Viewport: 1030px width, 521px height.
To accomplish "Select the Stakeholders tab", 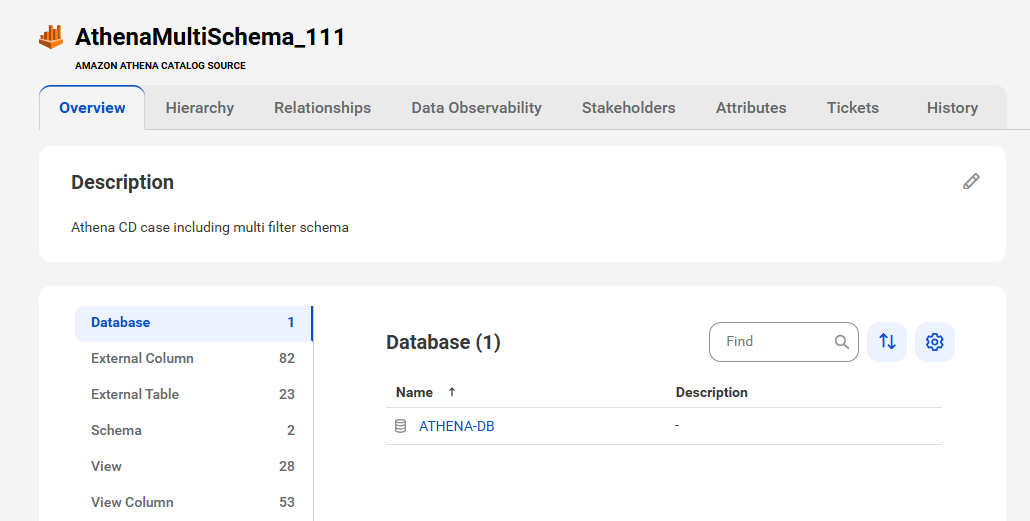I will pyautogui.click(x=629, y=108).
